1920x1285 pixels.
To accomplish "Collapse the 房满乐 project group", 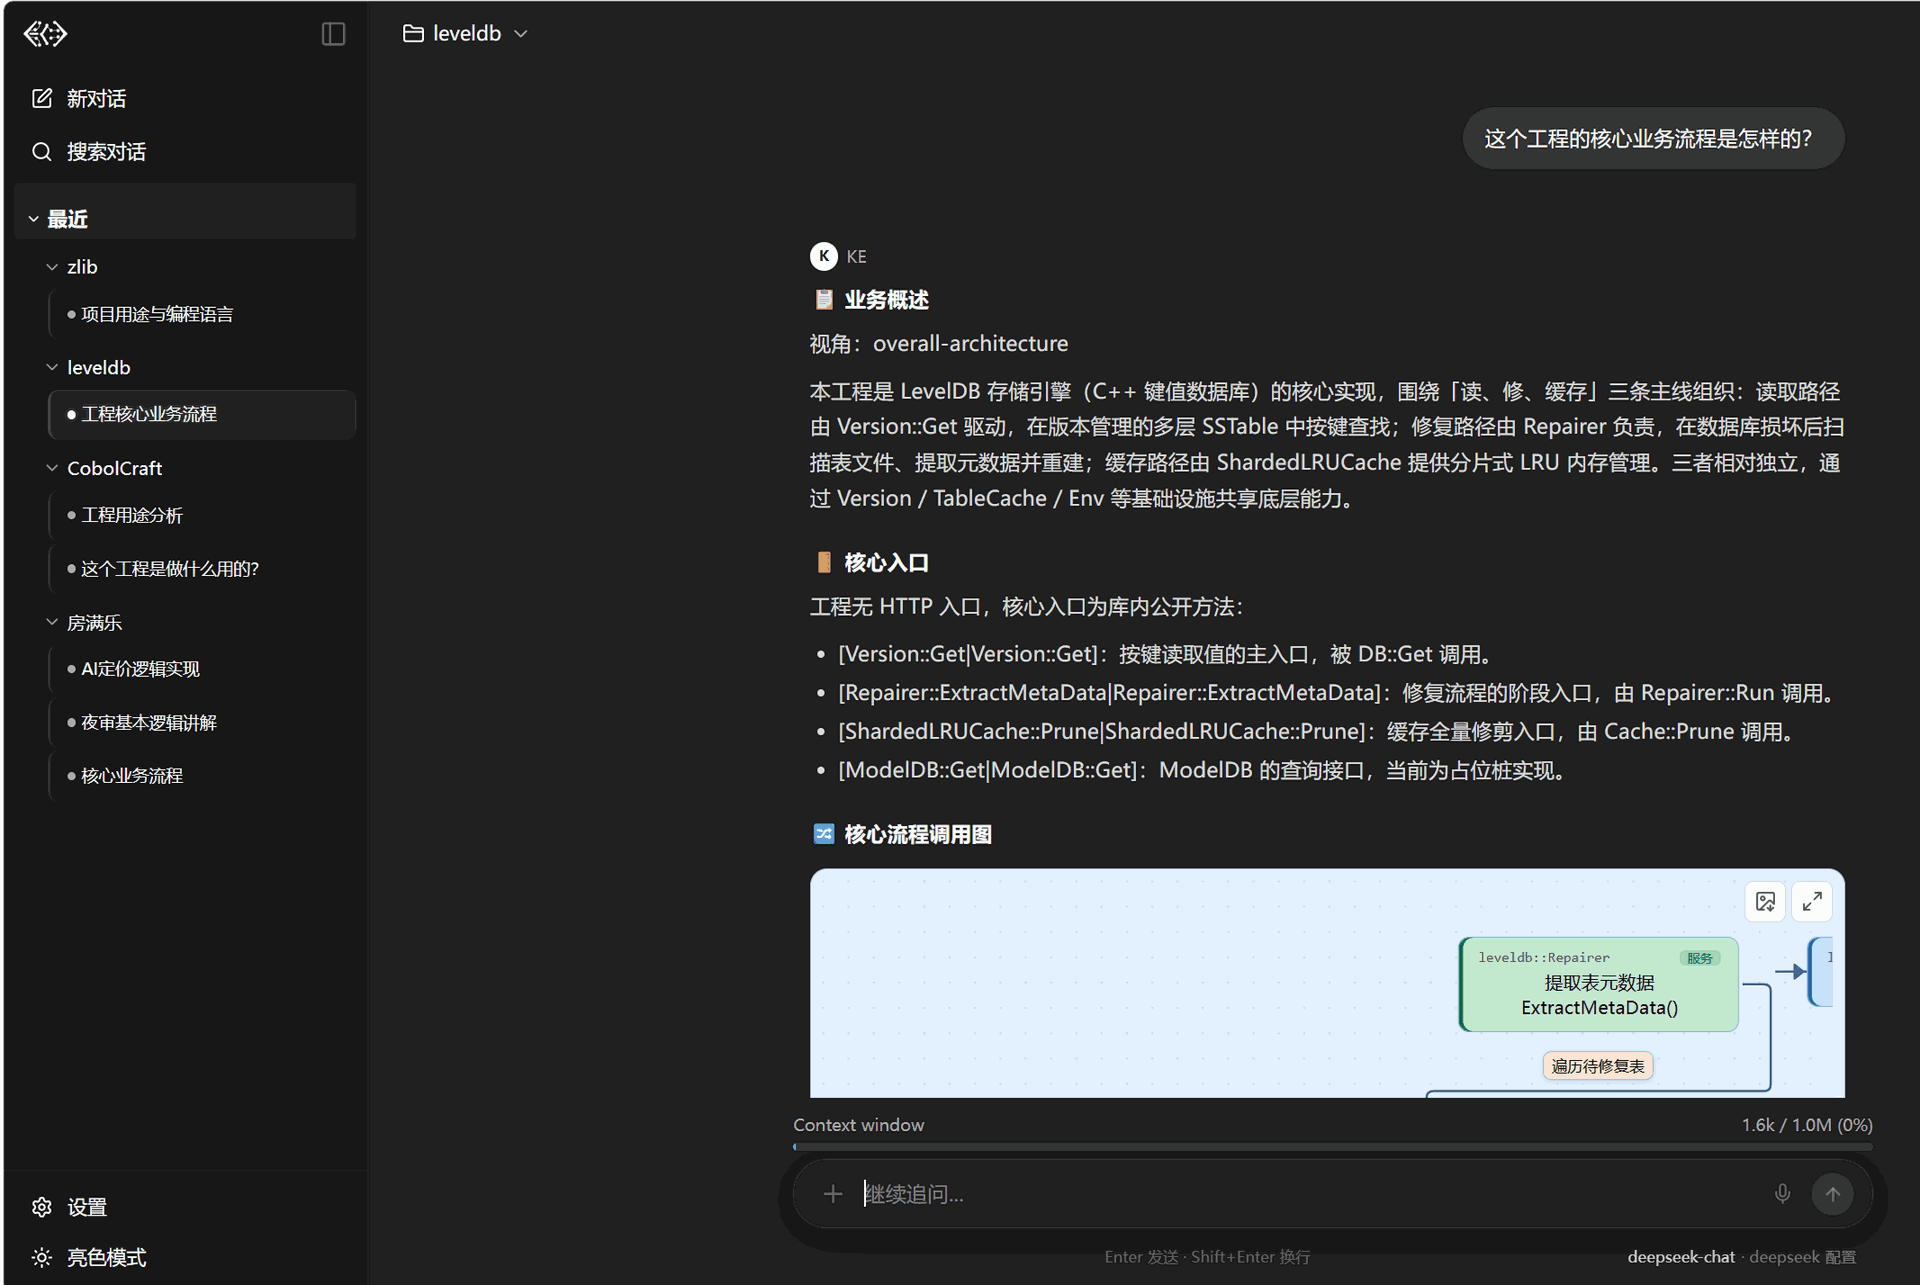I will pos(52,622).
